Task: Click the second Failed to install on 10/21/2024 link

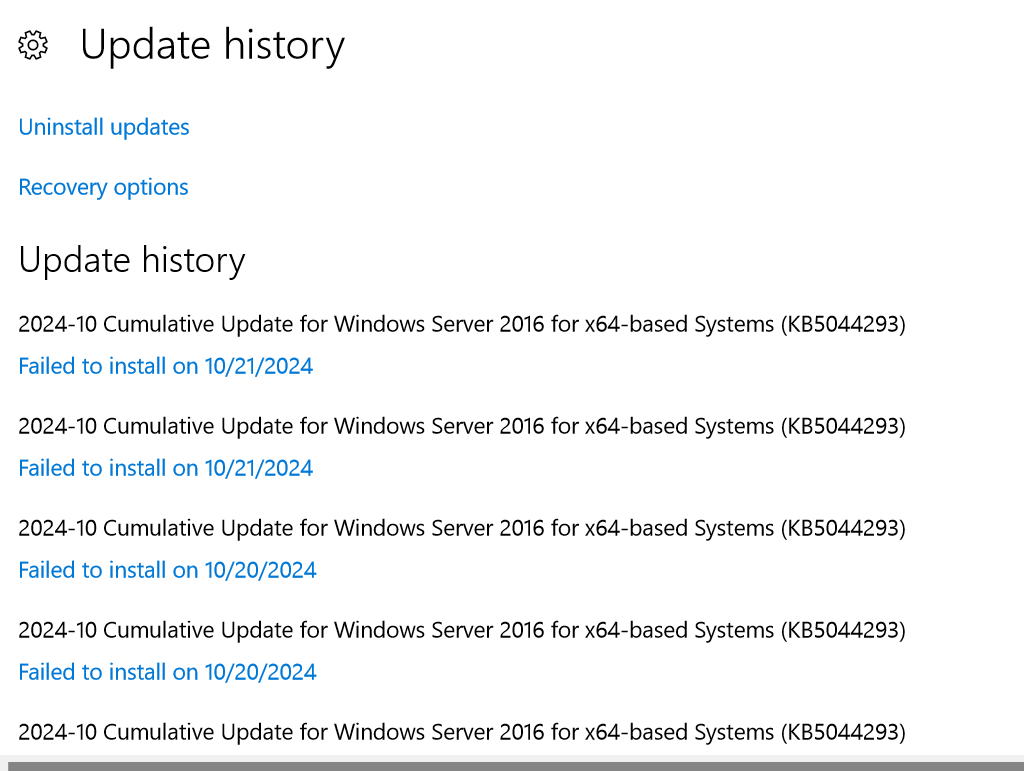Action: [x=165, y=468]
